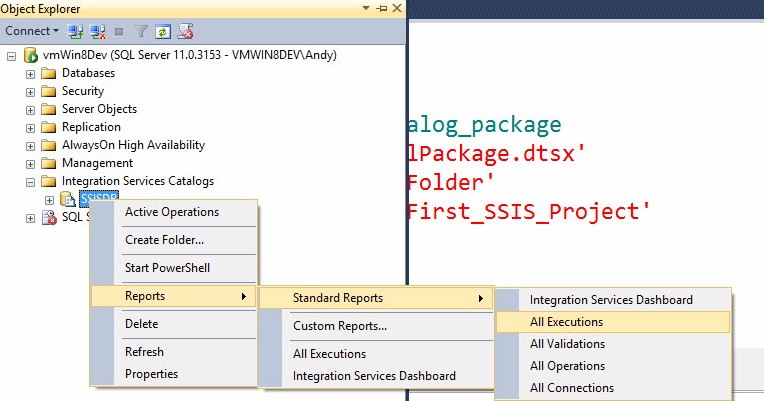Collapse the vmWin8Dev server node
This screenshot has height=401, width=764.
(11, 57)
